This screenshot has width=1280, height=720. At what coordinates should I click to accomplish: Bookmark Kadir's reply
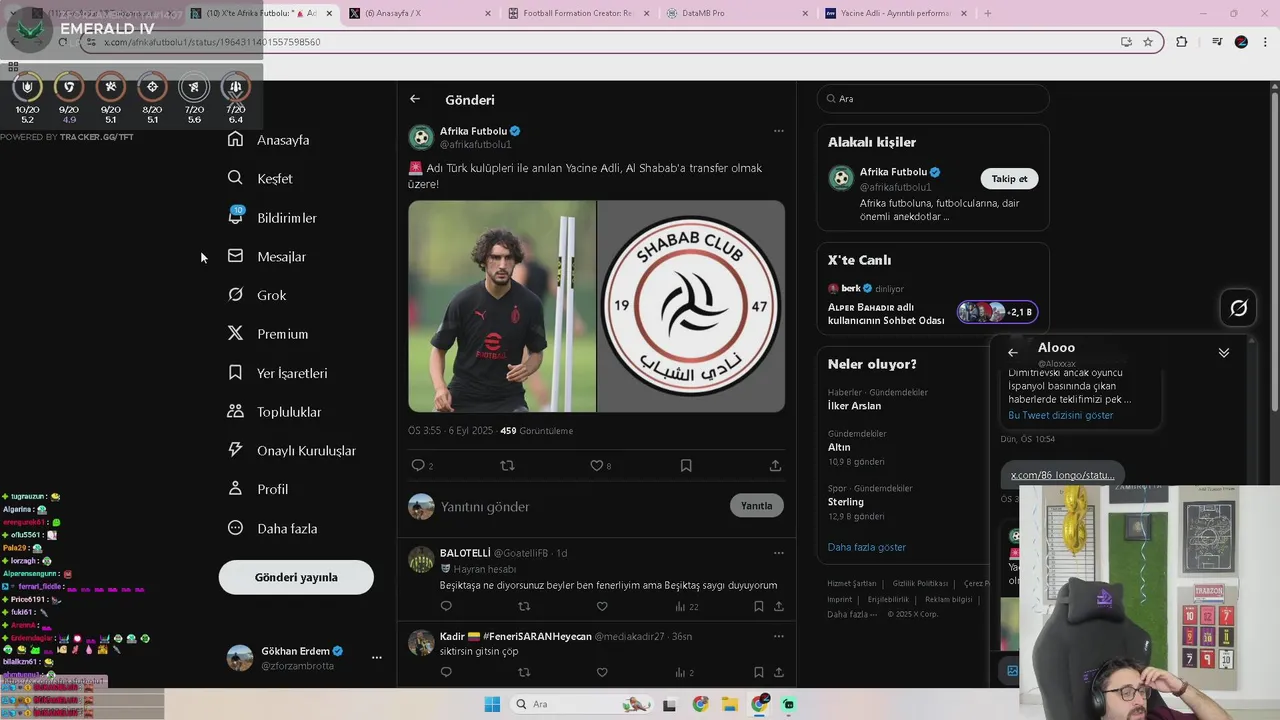(x=759, y=672)
